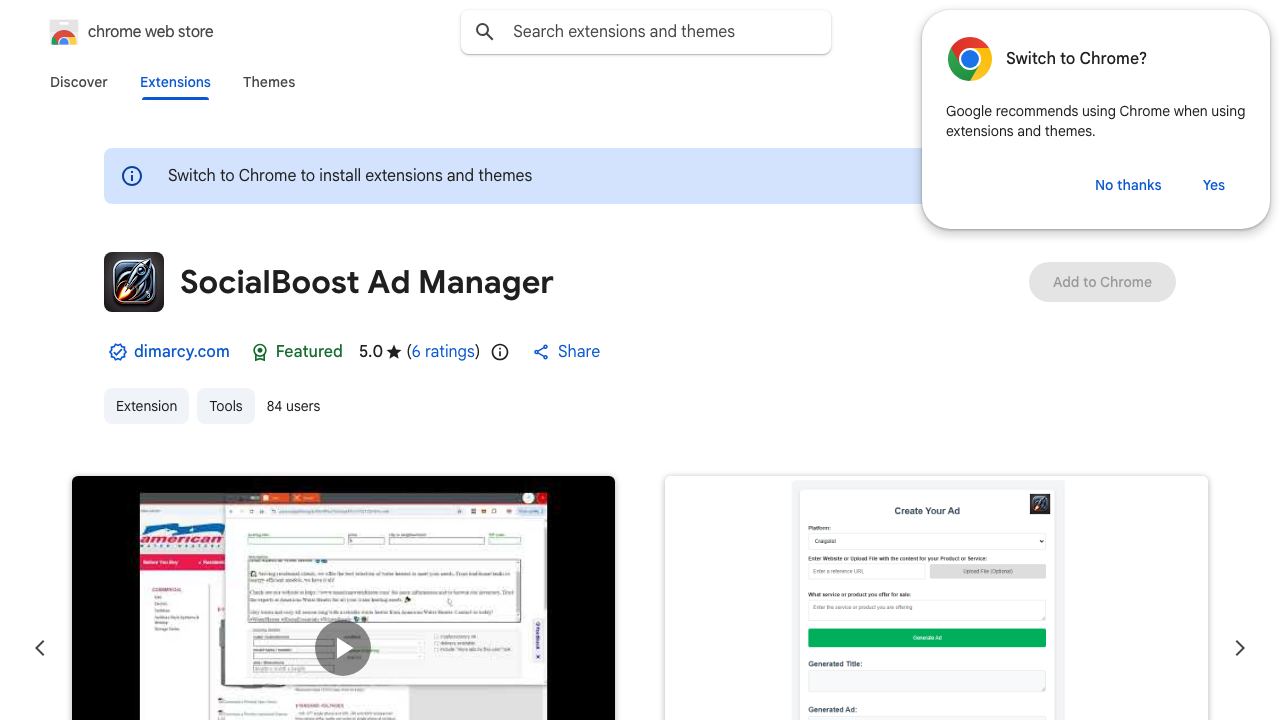The height and width of the screenshot is (720, 1280).
Task: Open the Platform dropdown in the screenshot
Action: point(927,541)
